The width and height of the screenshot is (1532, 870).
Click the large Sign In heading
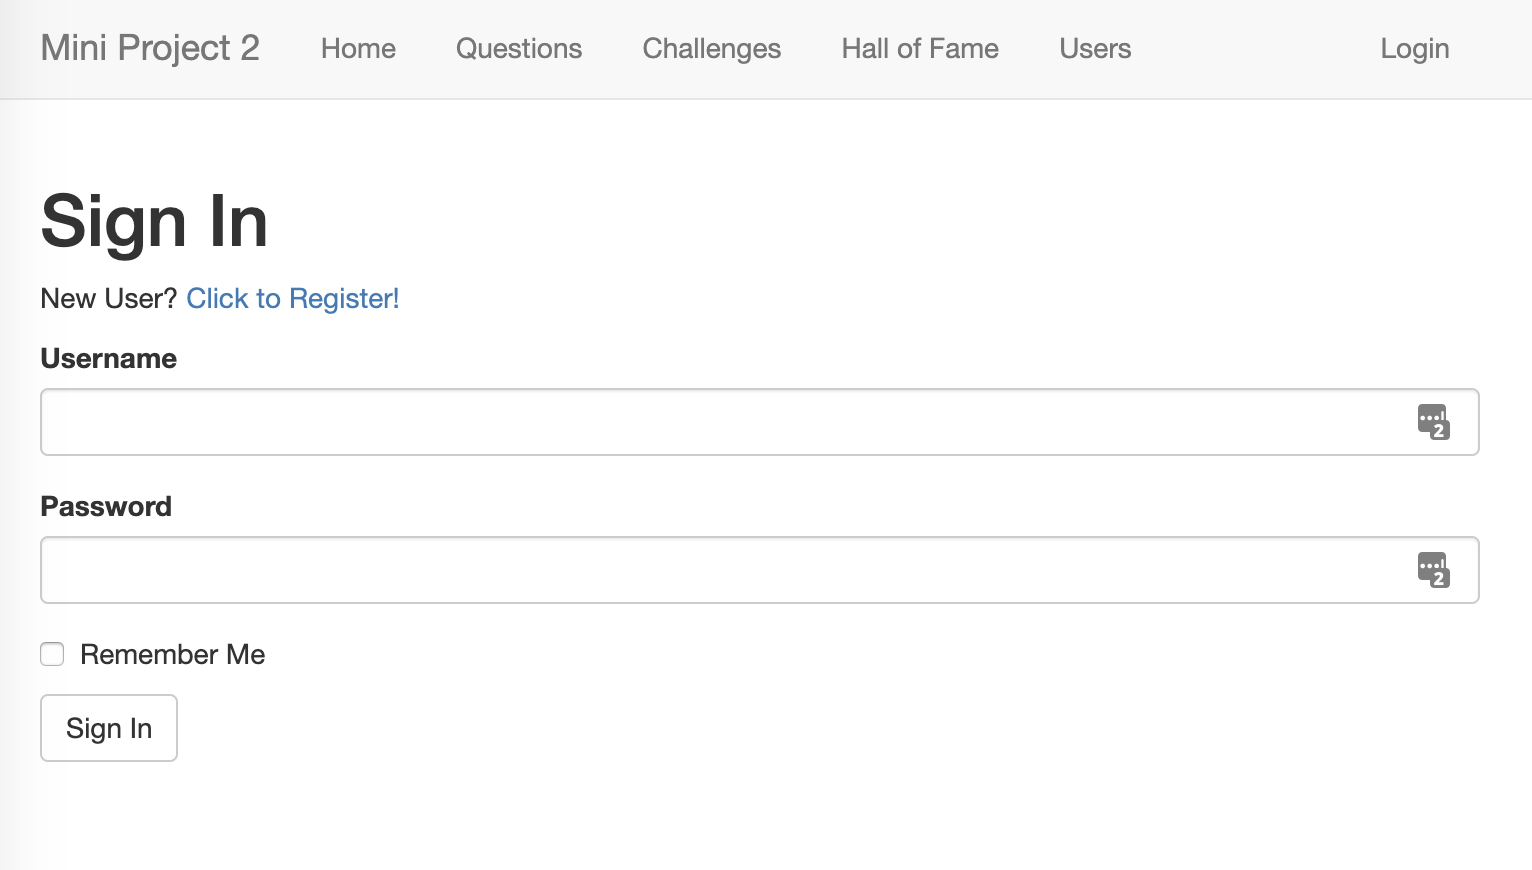point(154,221)
